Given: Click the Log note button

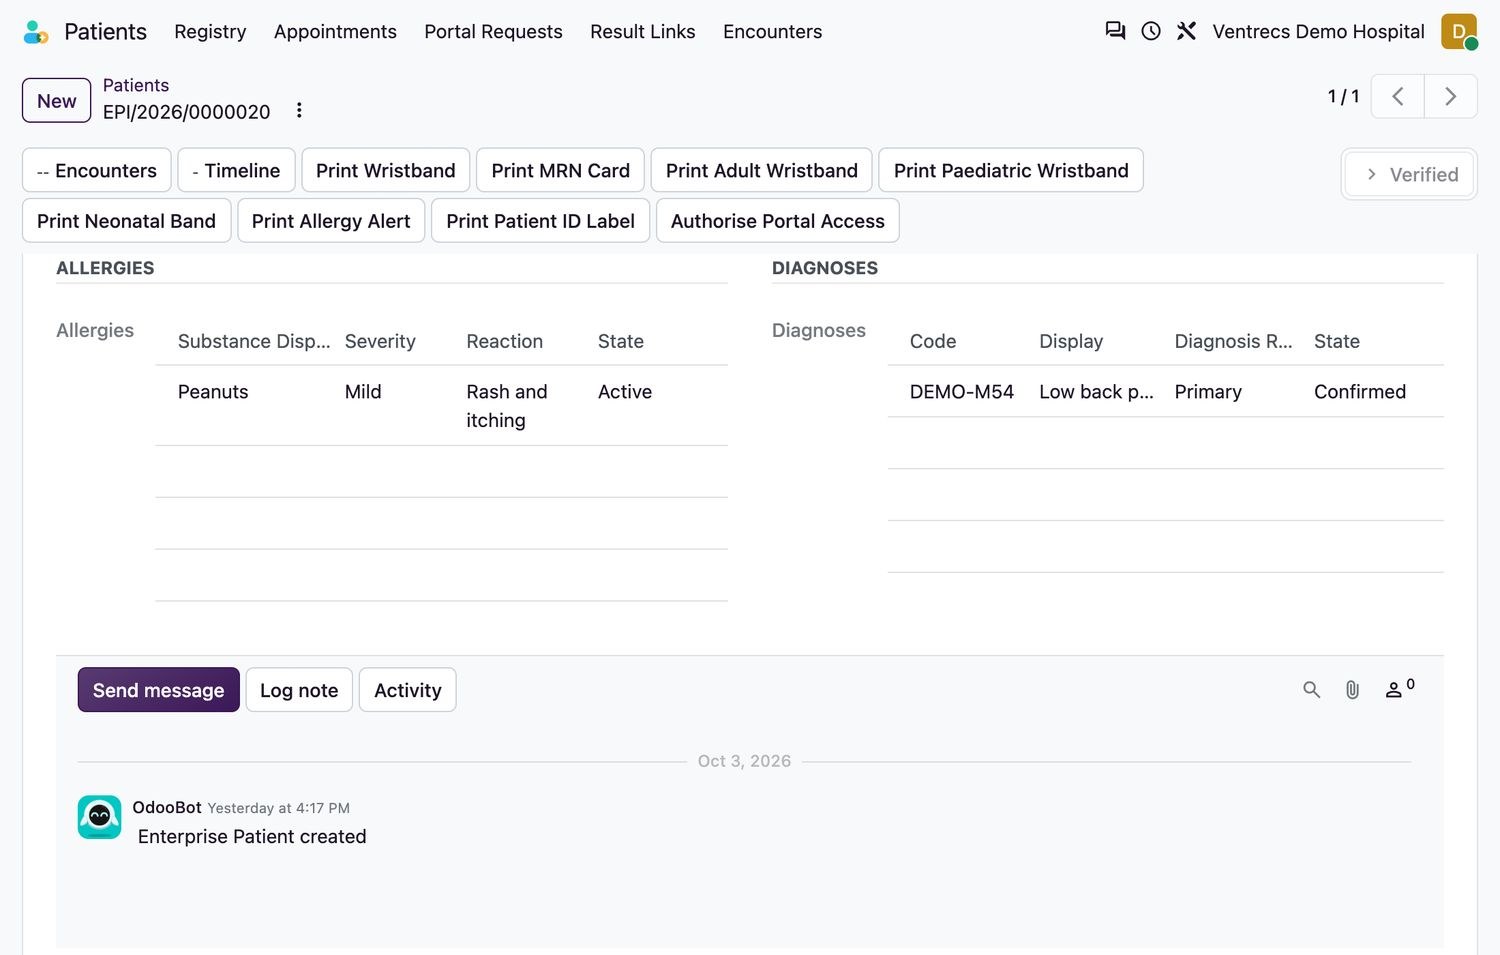Looking at the screenshot, I should coord(299,690).
